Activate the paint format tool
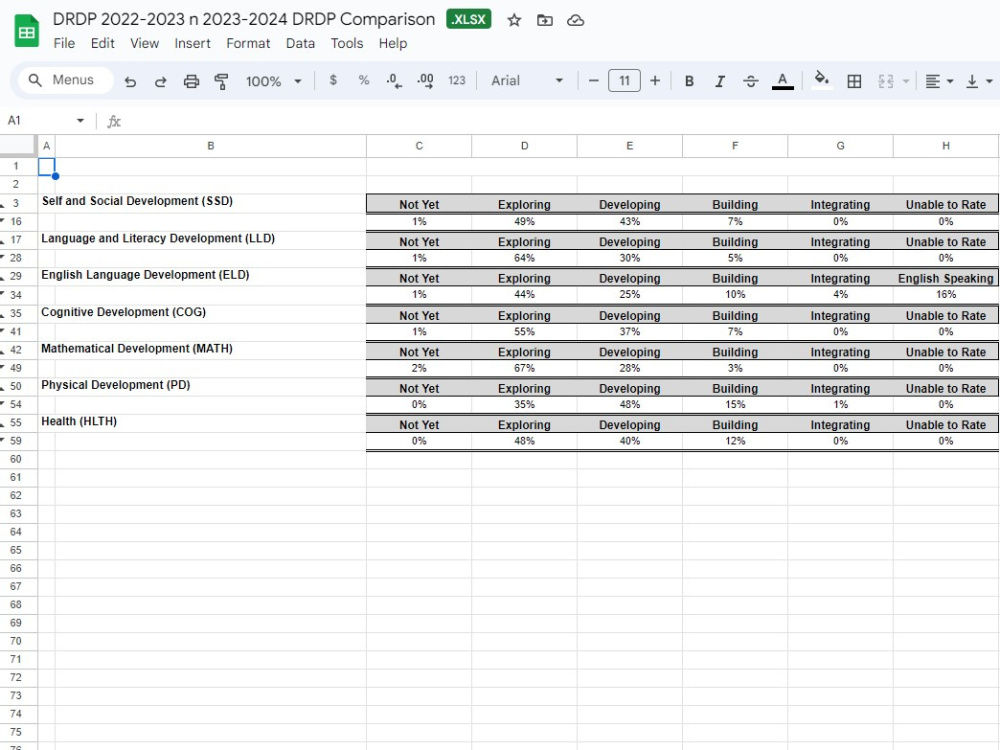 [221, 81]
